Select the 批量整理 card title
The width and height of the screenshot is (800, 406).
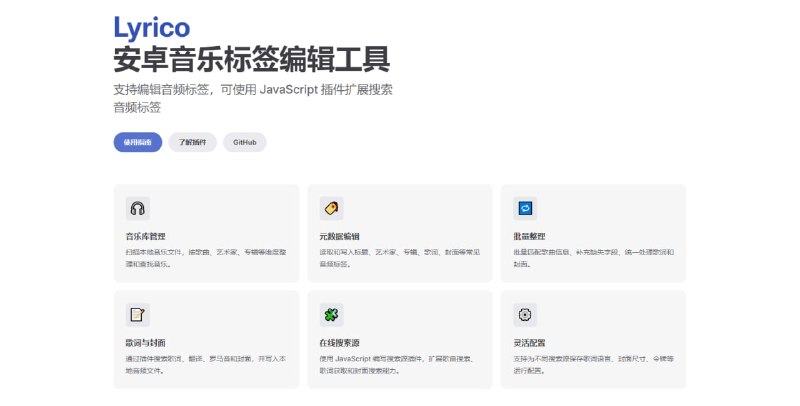coord(529,236)
